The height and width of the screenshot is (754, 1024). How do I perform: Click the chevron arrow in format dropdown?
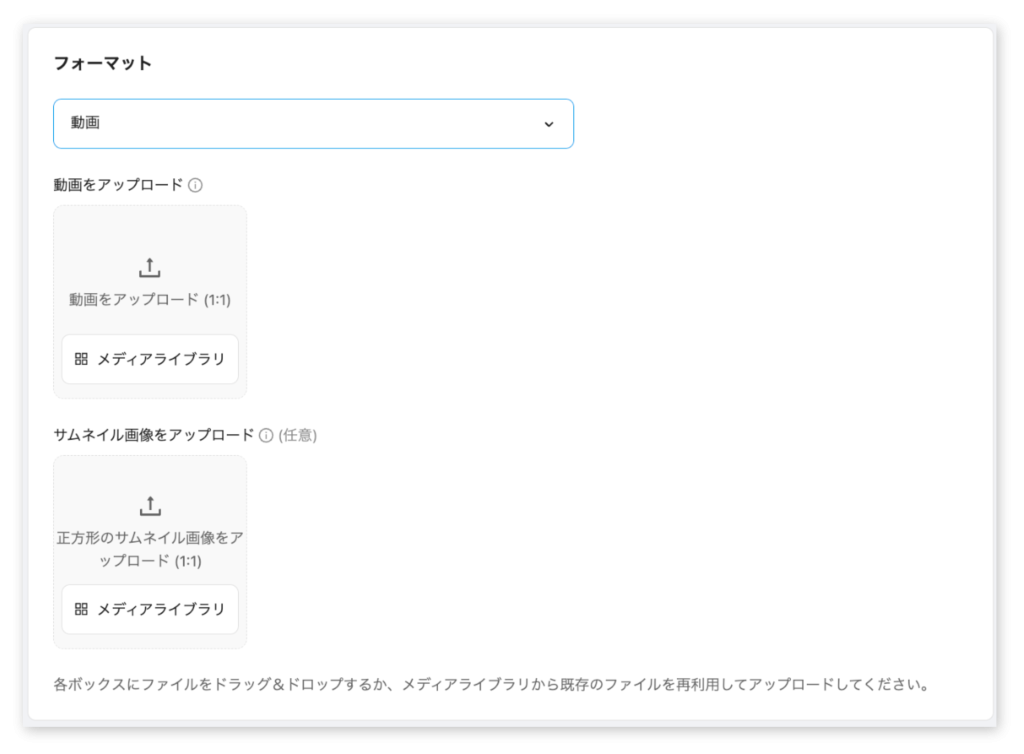point(548,124)
